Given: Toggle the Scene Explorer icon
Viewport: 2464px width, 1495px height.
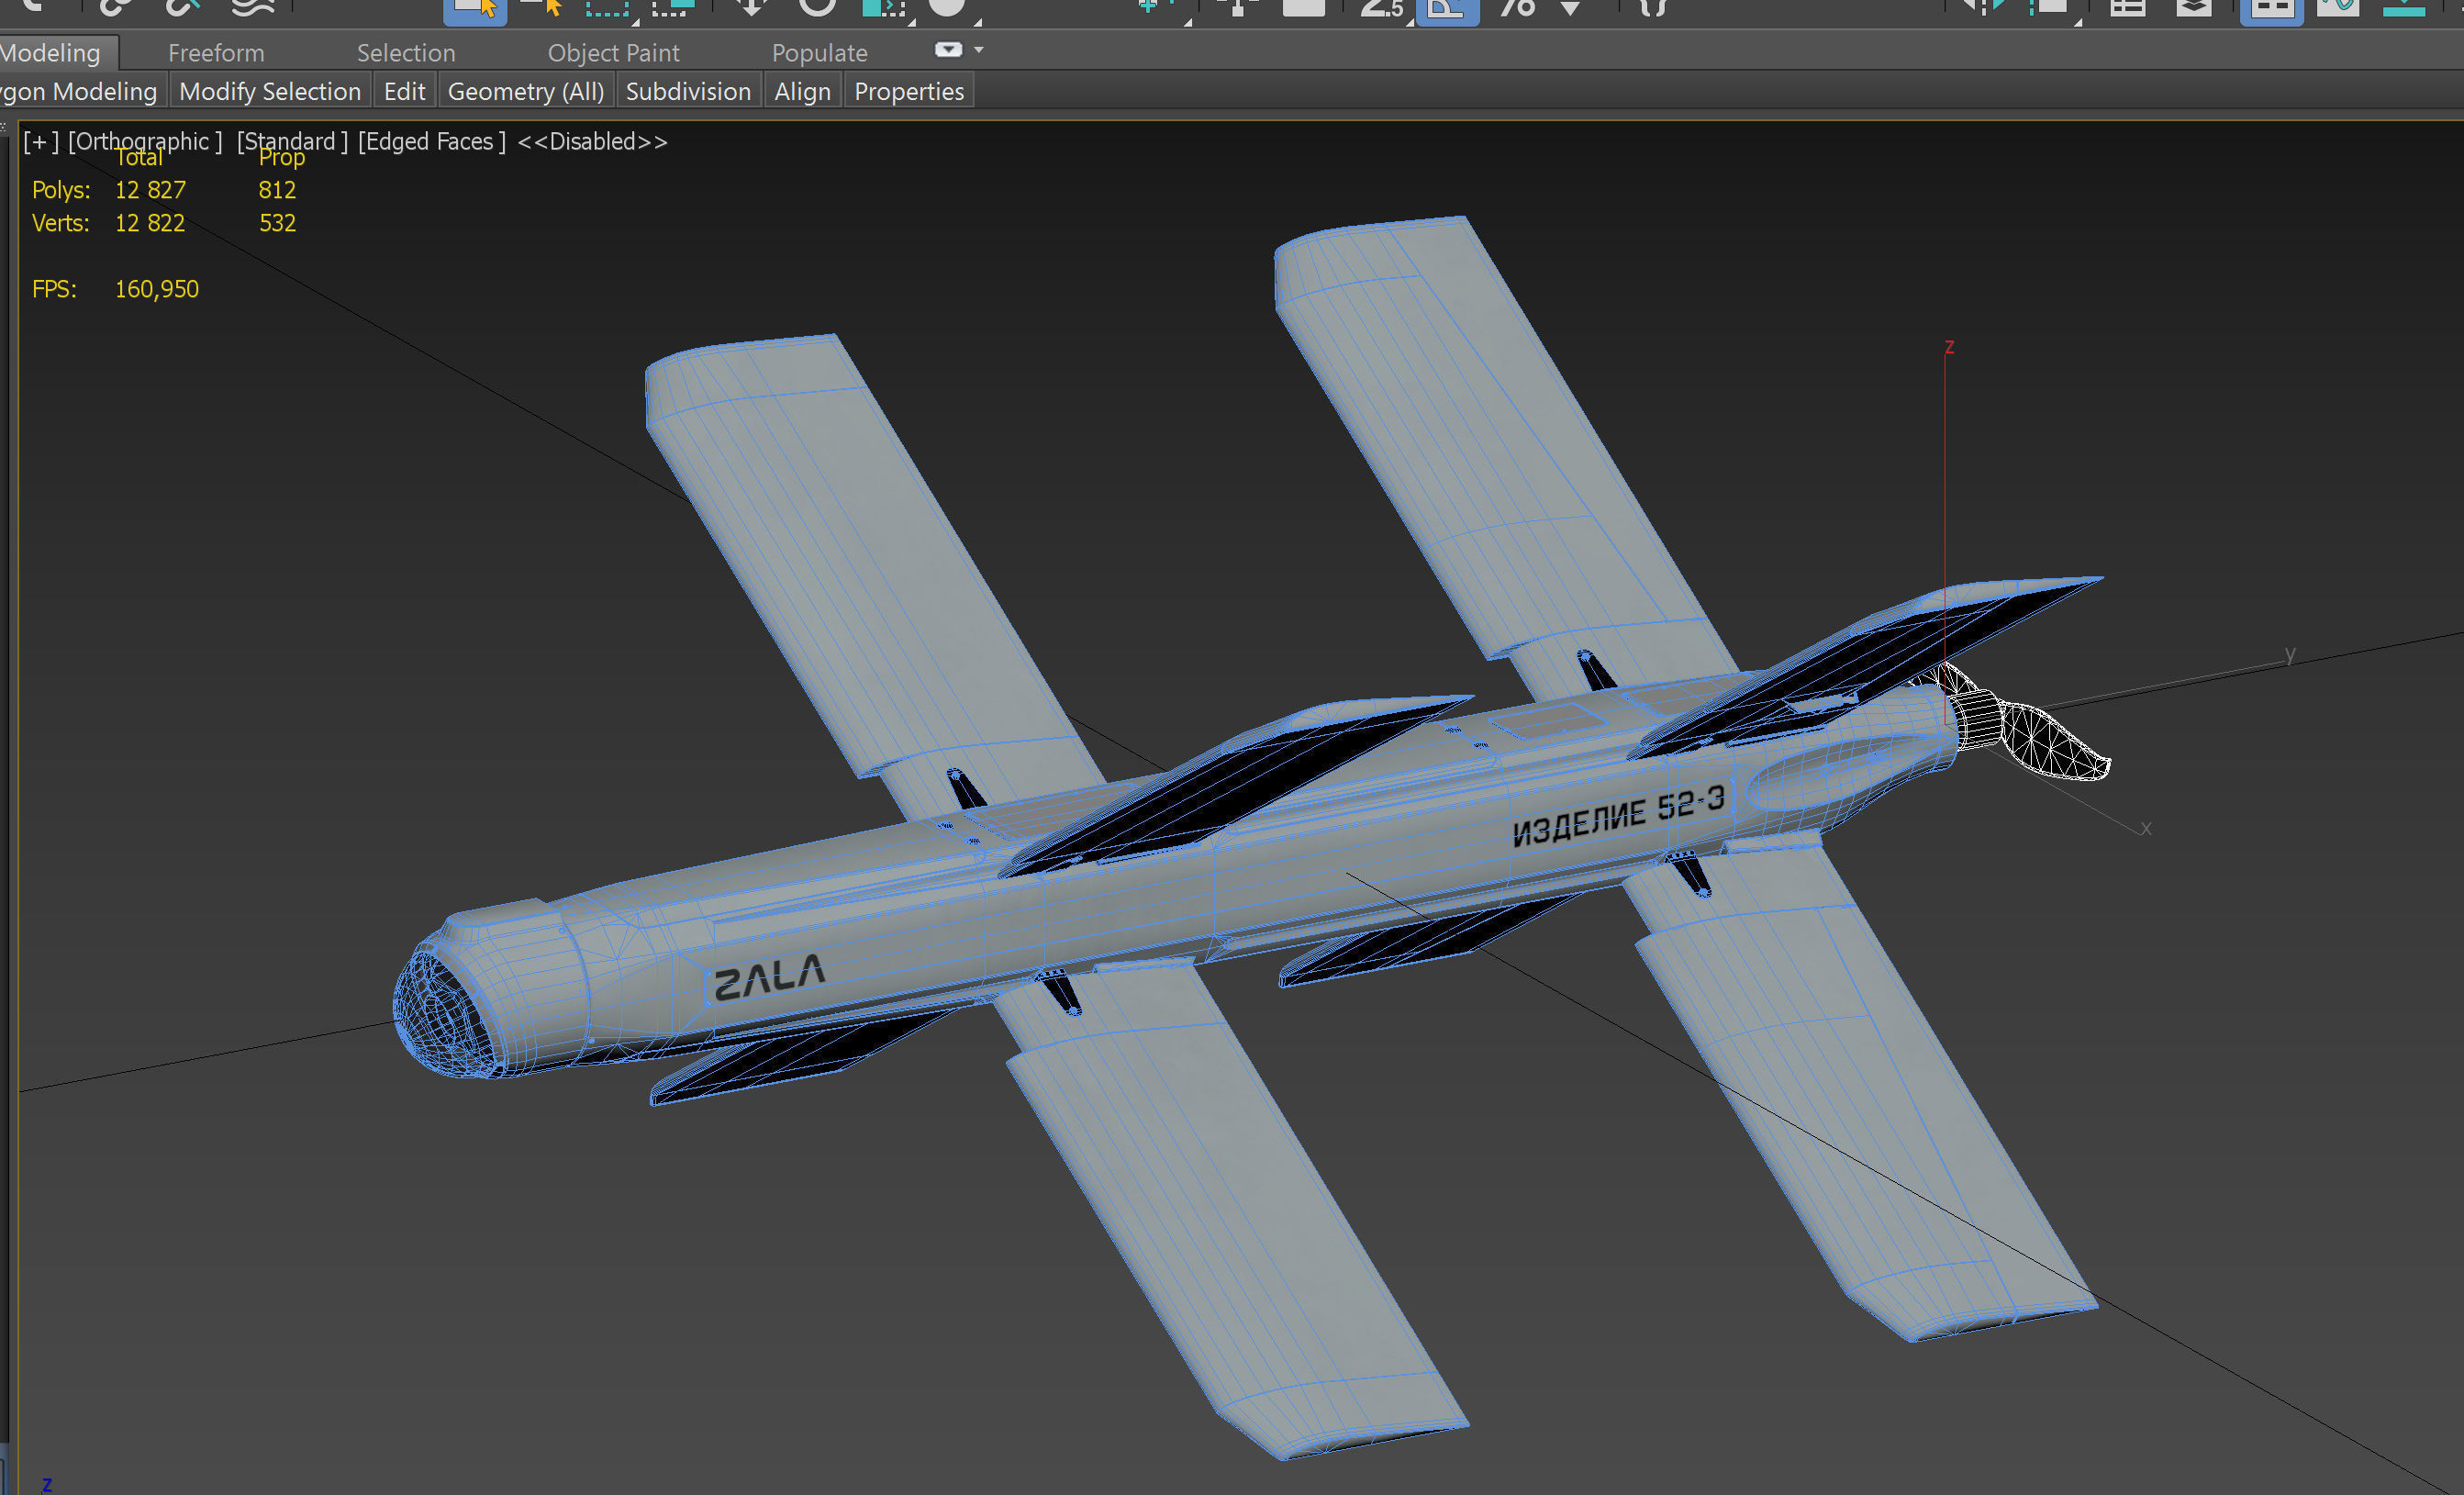Looking at the screenshot, I should (2128, 8).
